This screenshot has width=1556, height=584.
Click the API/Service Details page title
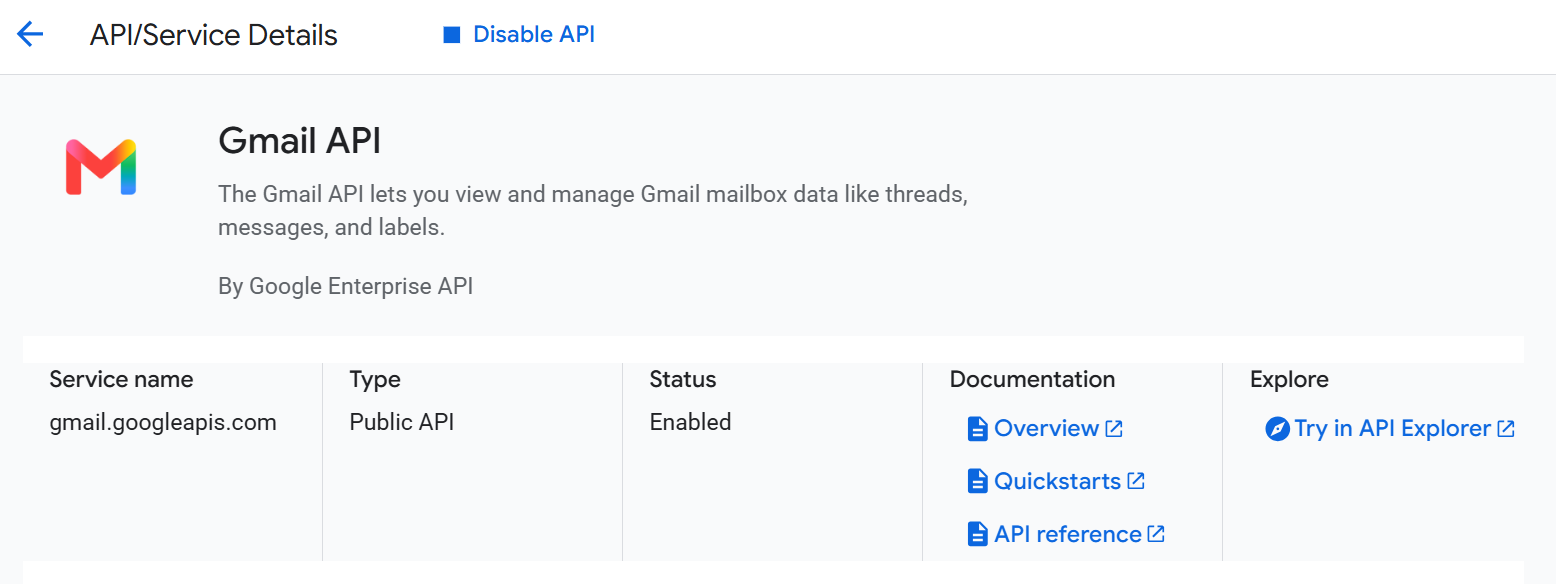click(214, 36)
